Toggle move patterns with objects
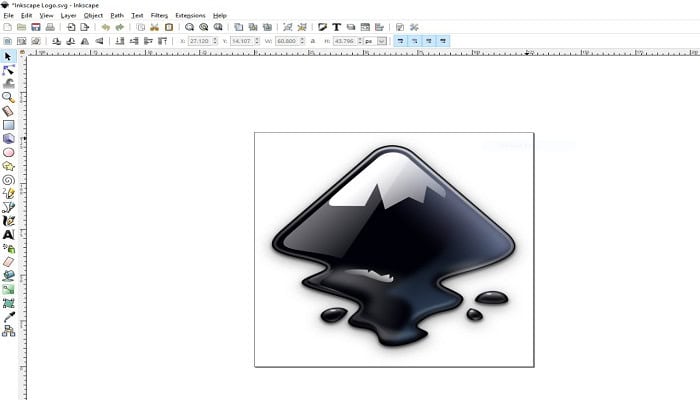Image resolution: width=700 pixels, height=400 pixels. tap(443, 41)
